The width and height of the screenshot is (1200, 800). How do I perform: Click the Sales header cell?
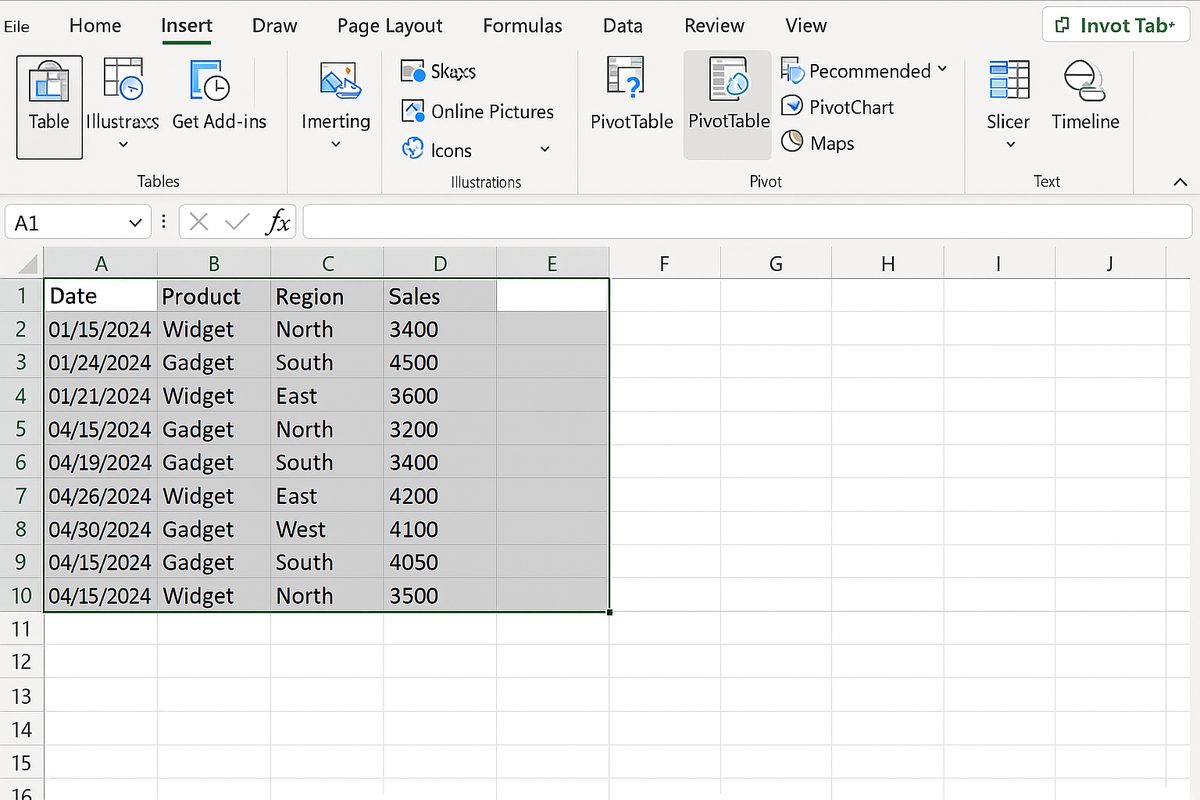click(440, 296)
